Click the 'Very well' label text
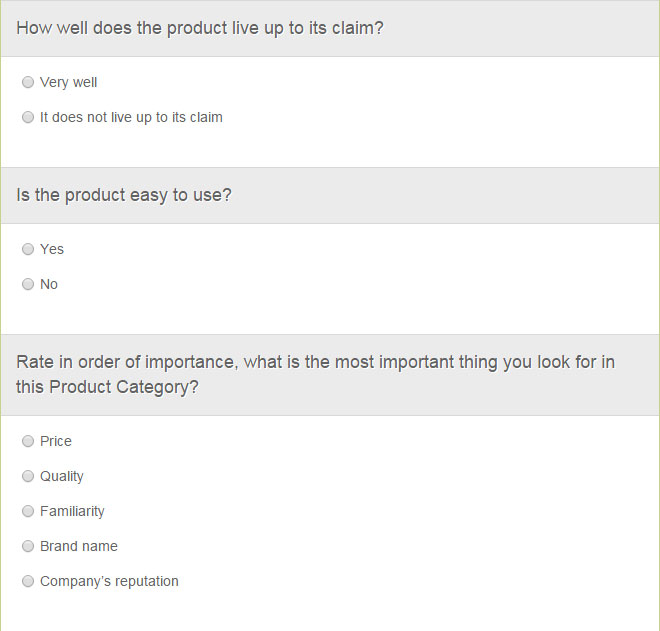The image size is (660, 631). click(x=68, y=83)
